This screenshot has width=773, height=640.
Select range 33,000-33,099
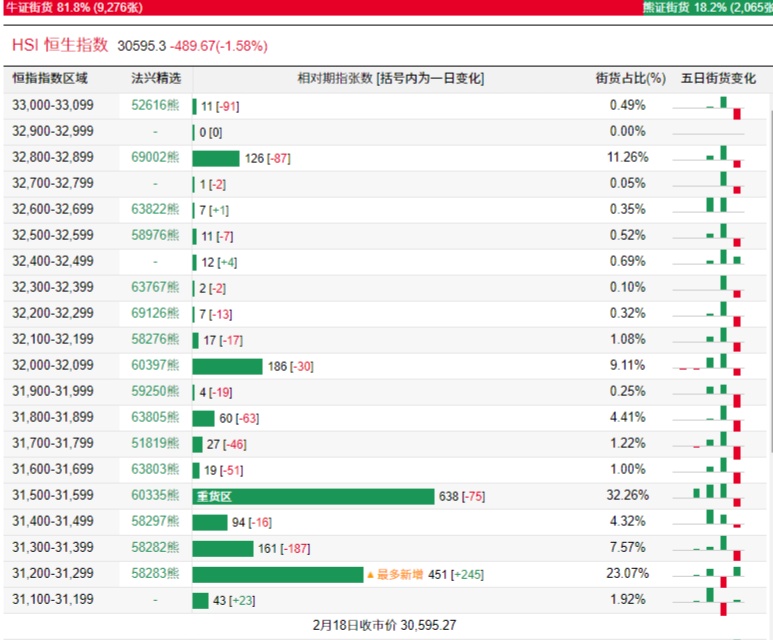53,105
